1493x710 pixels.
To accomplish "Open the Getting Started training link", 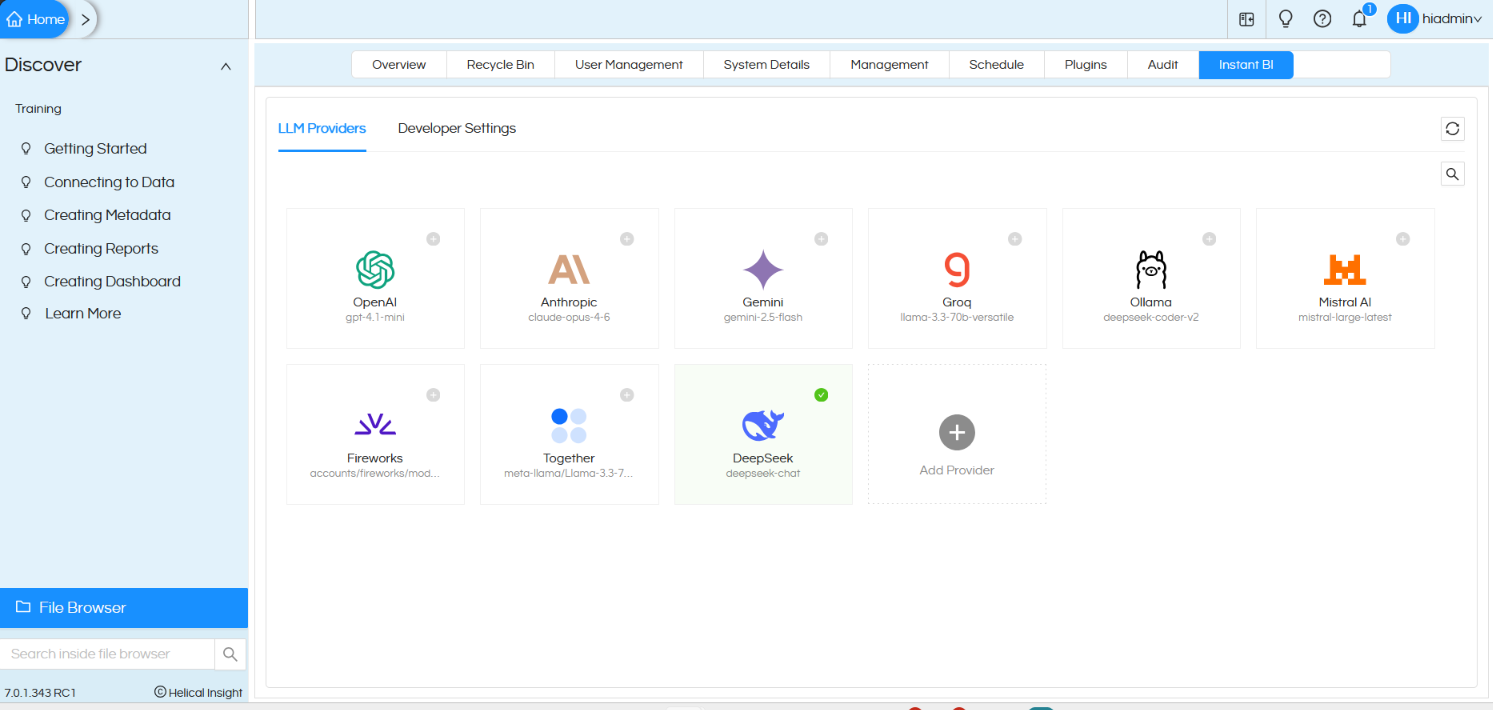I will tap(95, 149).
